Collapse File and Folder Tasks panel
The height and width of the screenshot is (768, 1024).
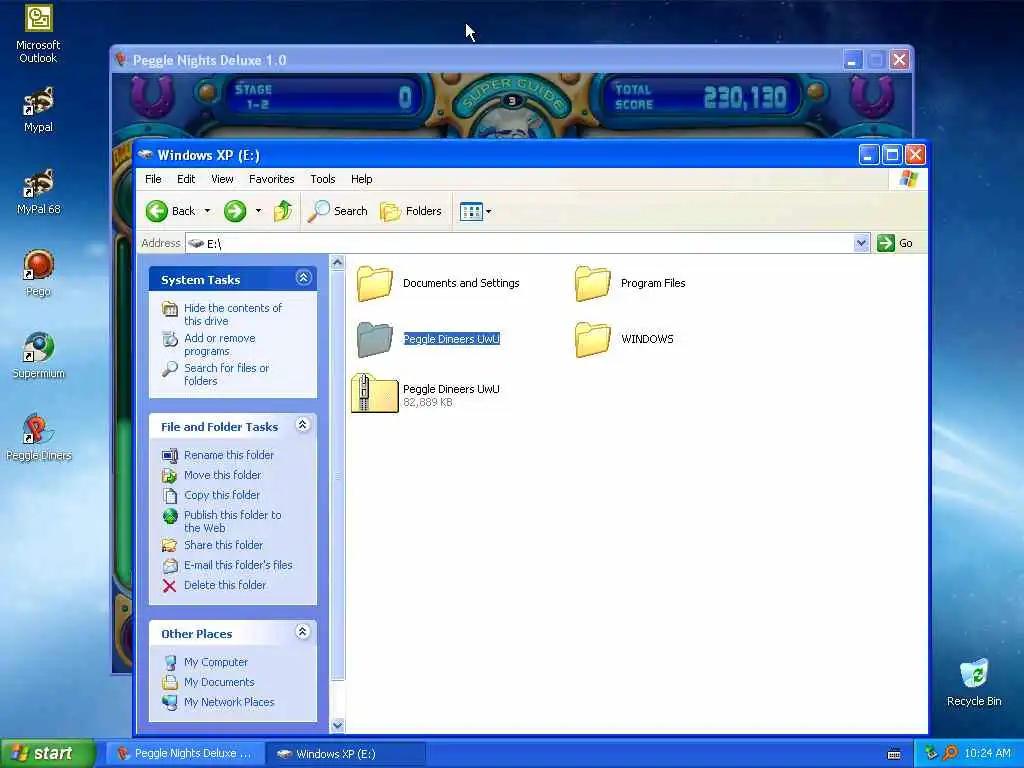click(x=302, y=425)
